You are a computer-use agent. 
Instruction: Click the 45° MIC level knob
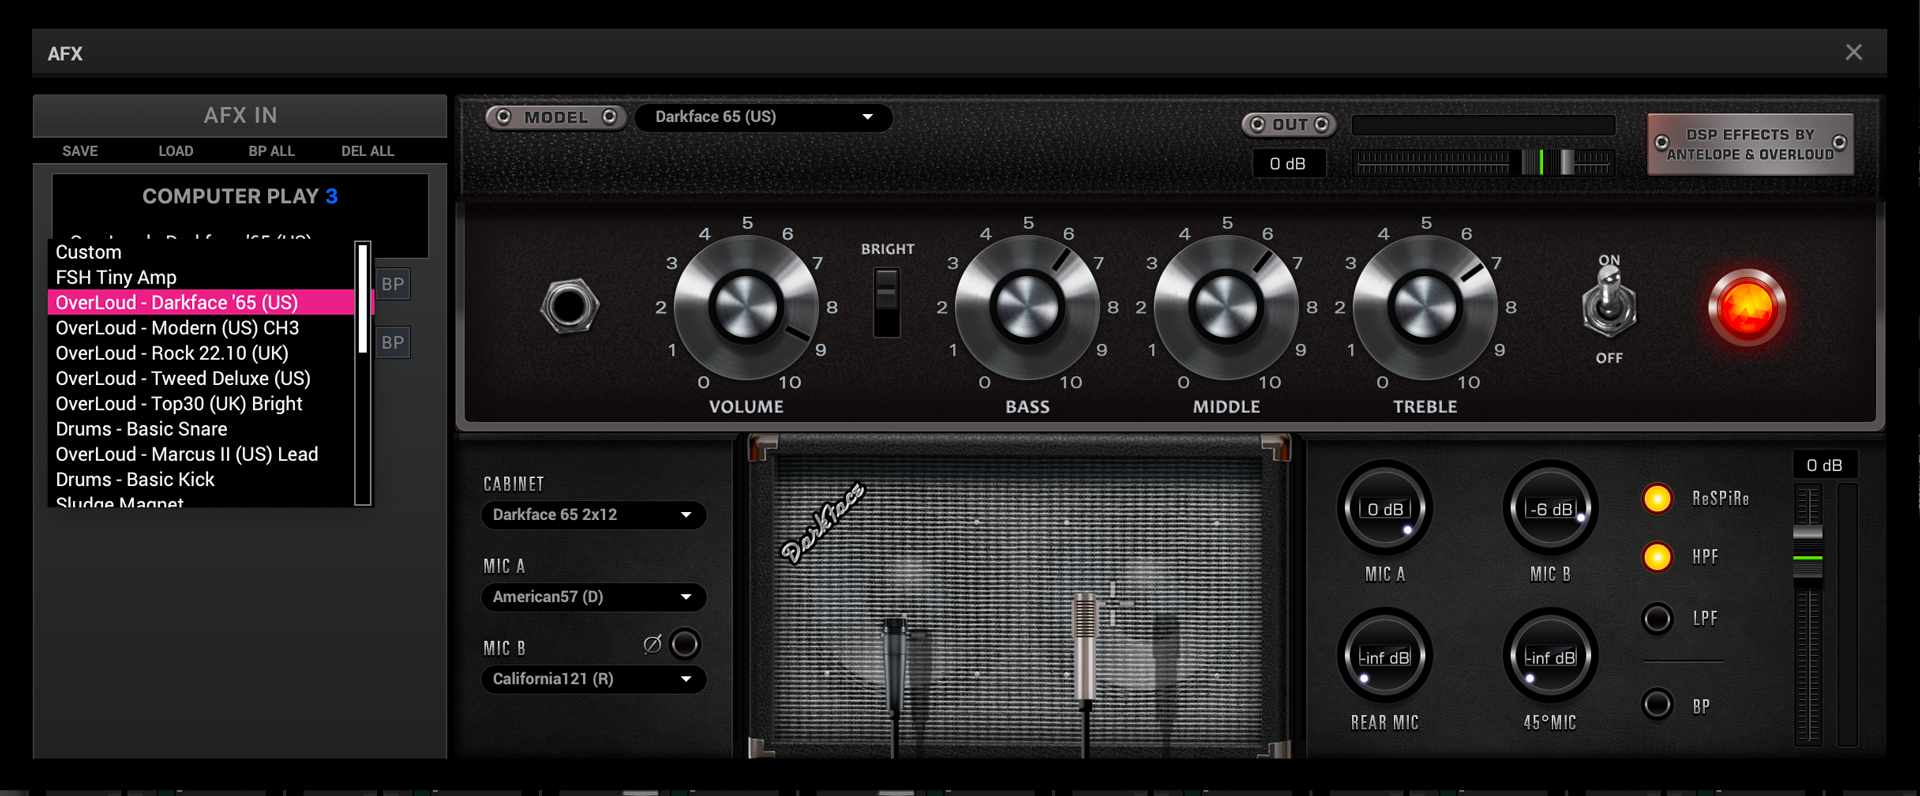(1550, 656)
